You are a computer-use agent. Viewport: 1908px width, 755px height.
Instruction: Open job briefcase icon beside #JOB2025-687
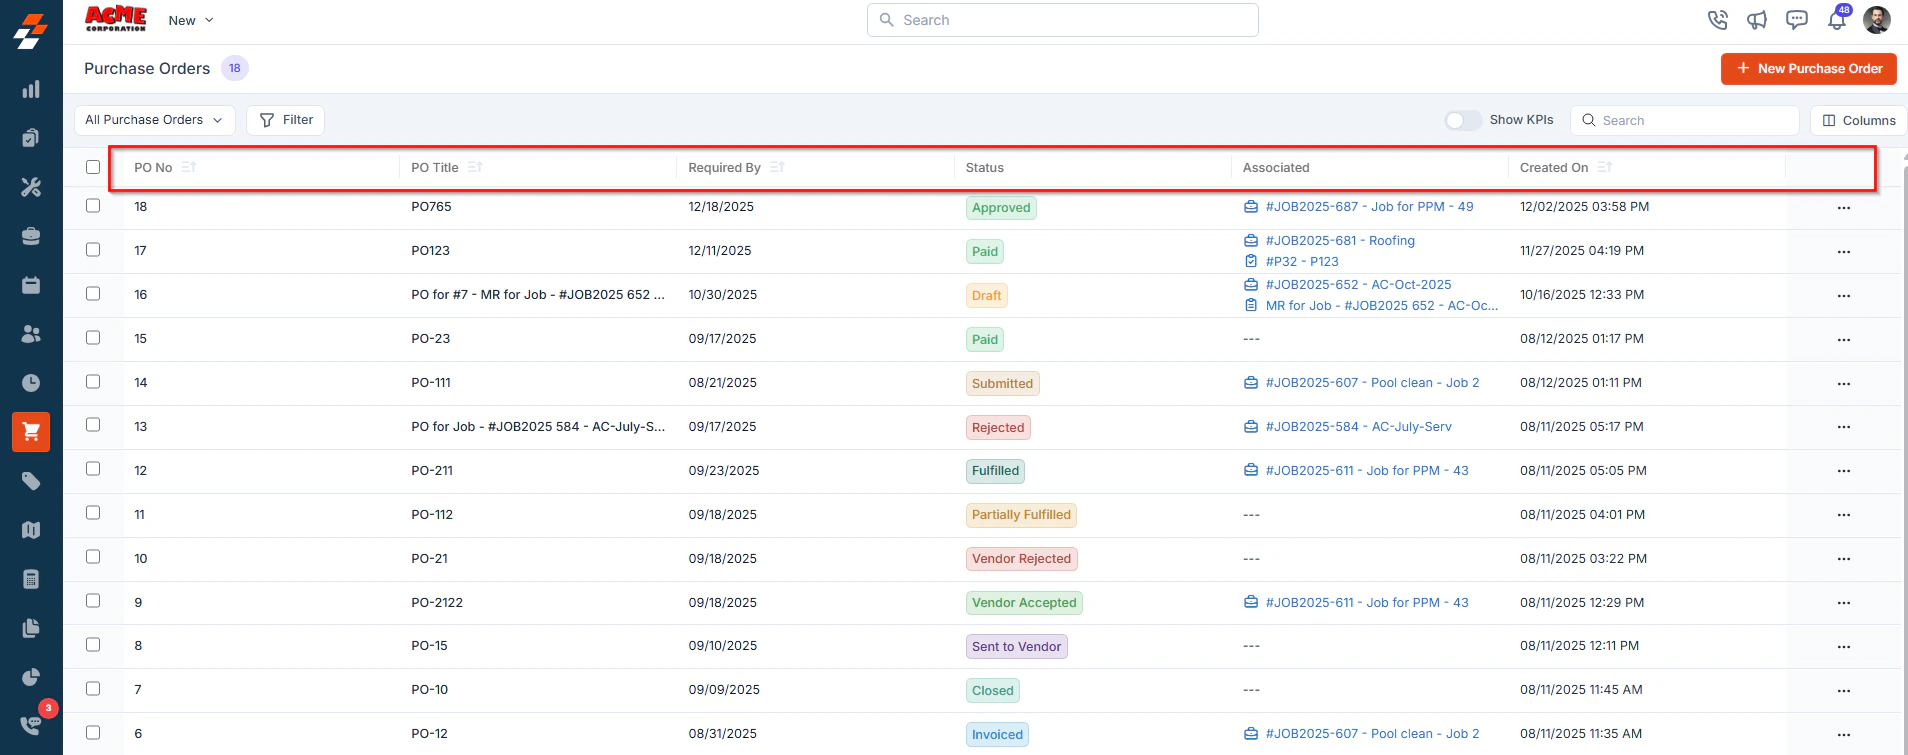(x=1251, y=207)
